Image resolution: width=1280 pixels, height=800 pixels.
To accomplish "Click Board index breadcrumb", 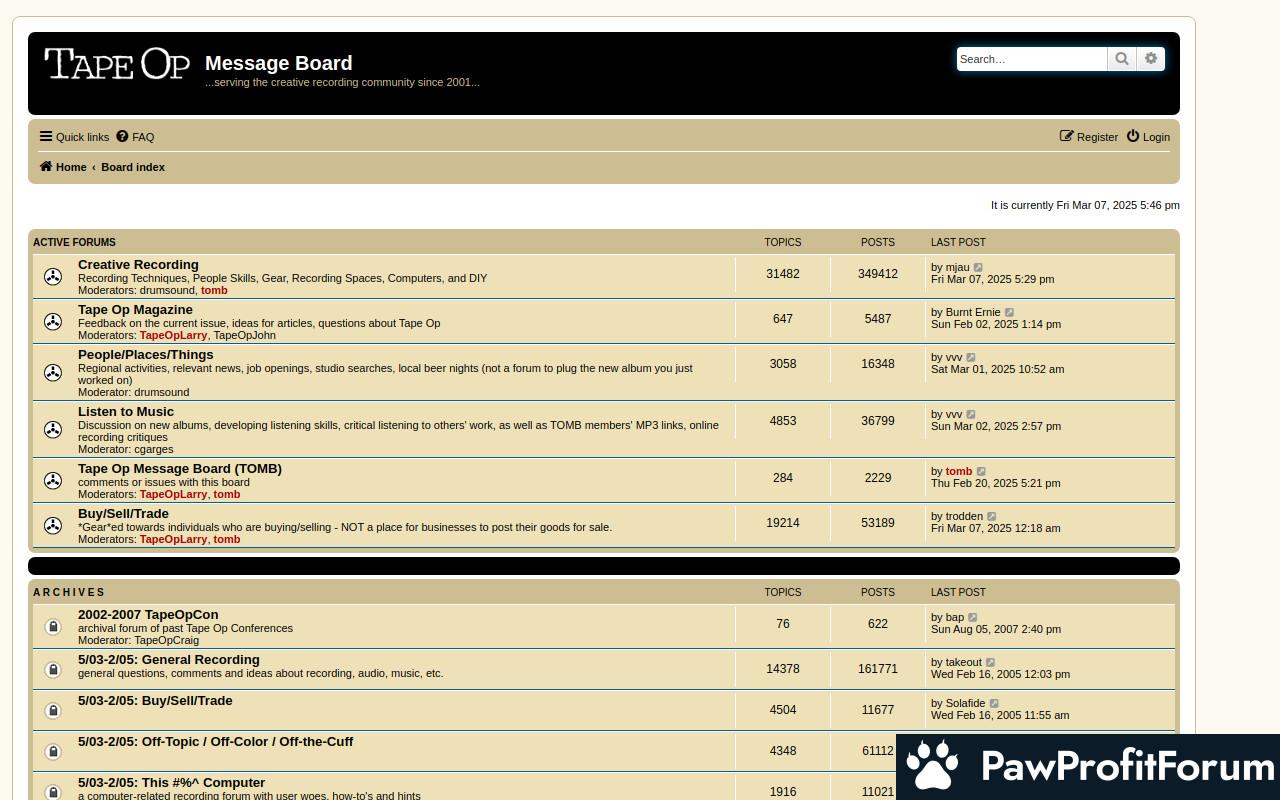I will (133, 167).
